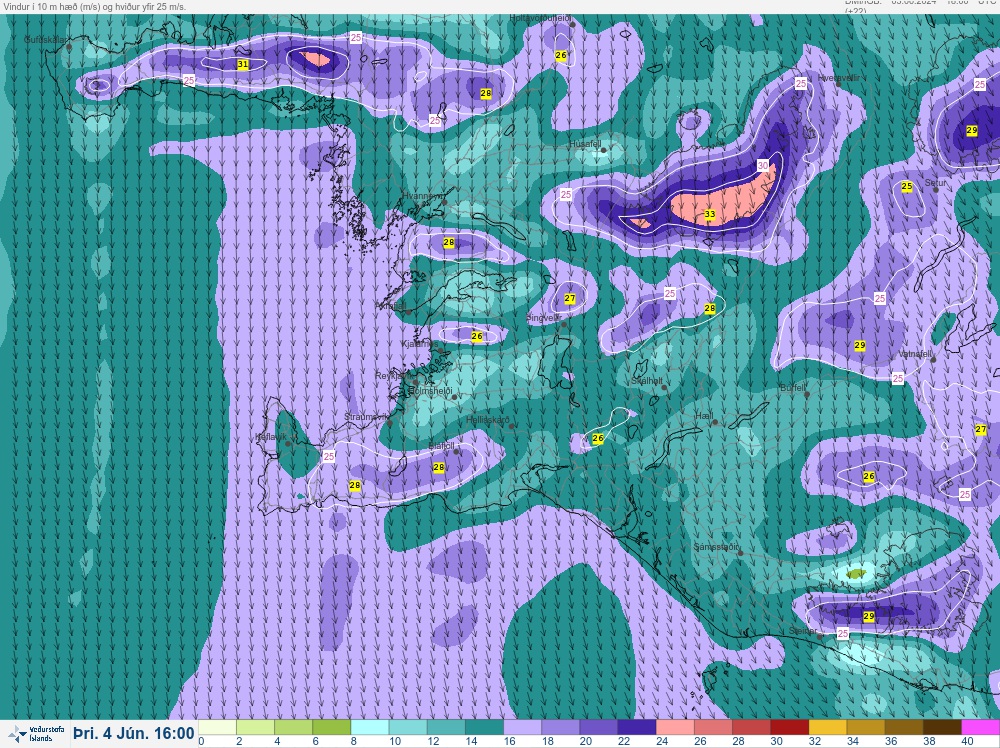
Task: Click the Hveravellir station label
Action: (x=838, y=77)
